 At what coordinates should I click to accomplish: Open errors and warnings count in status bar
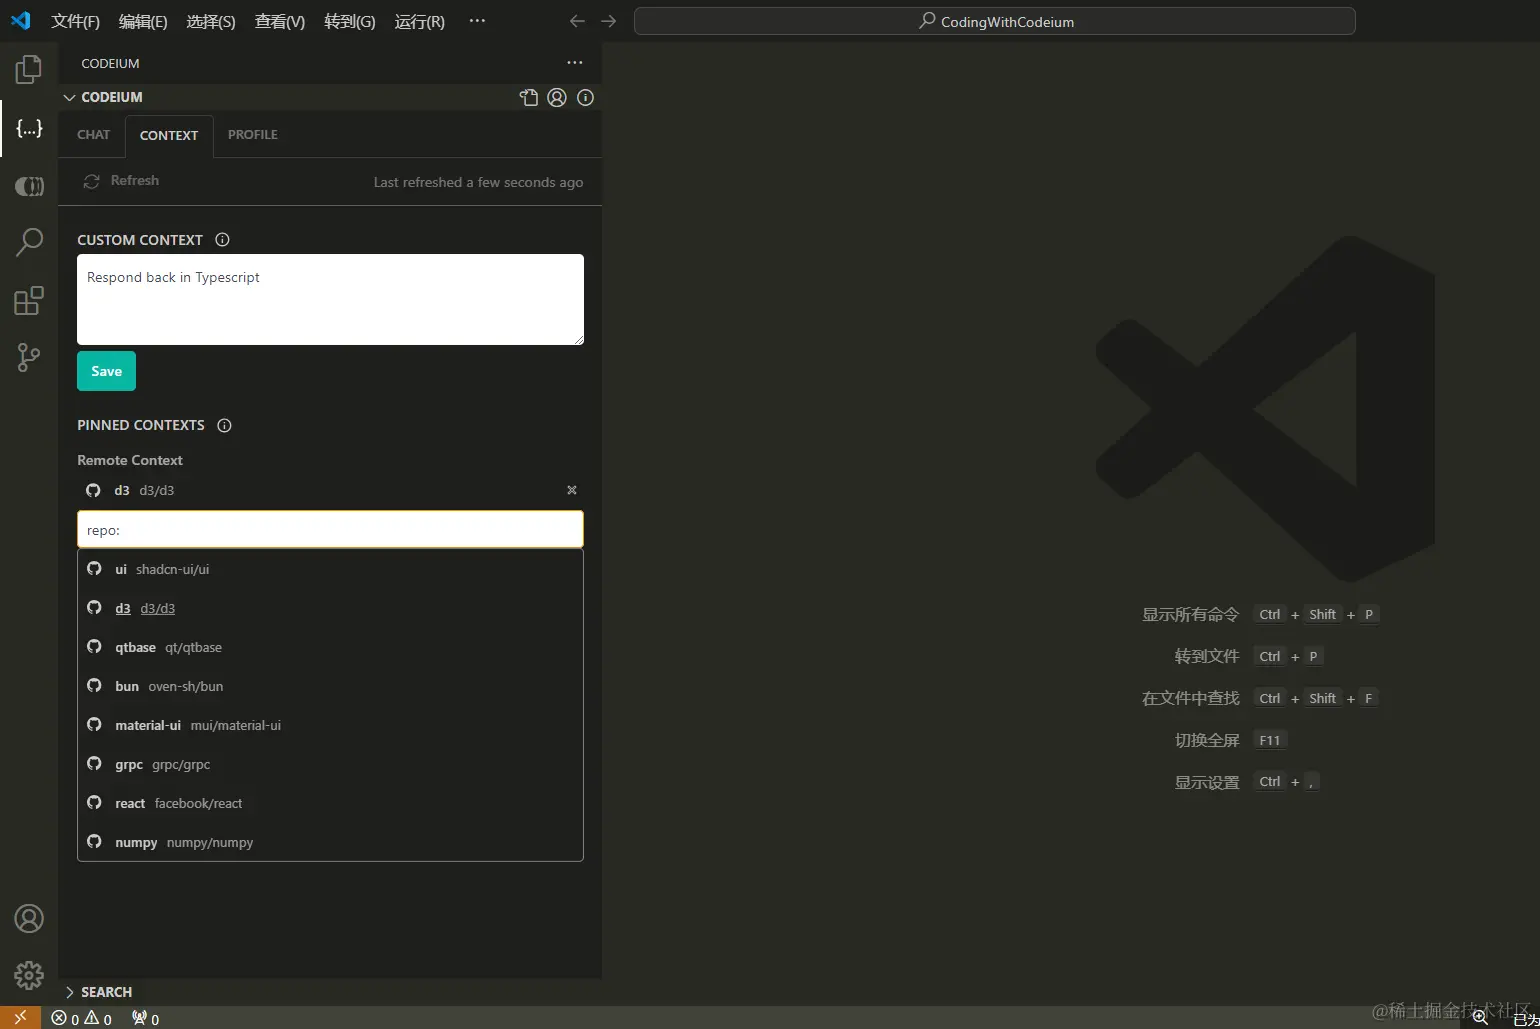tap(82, 1018)
